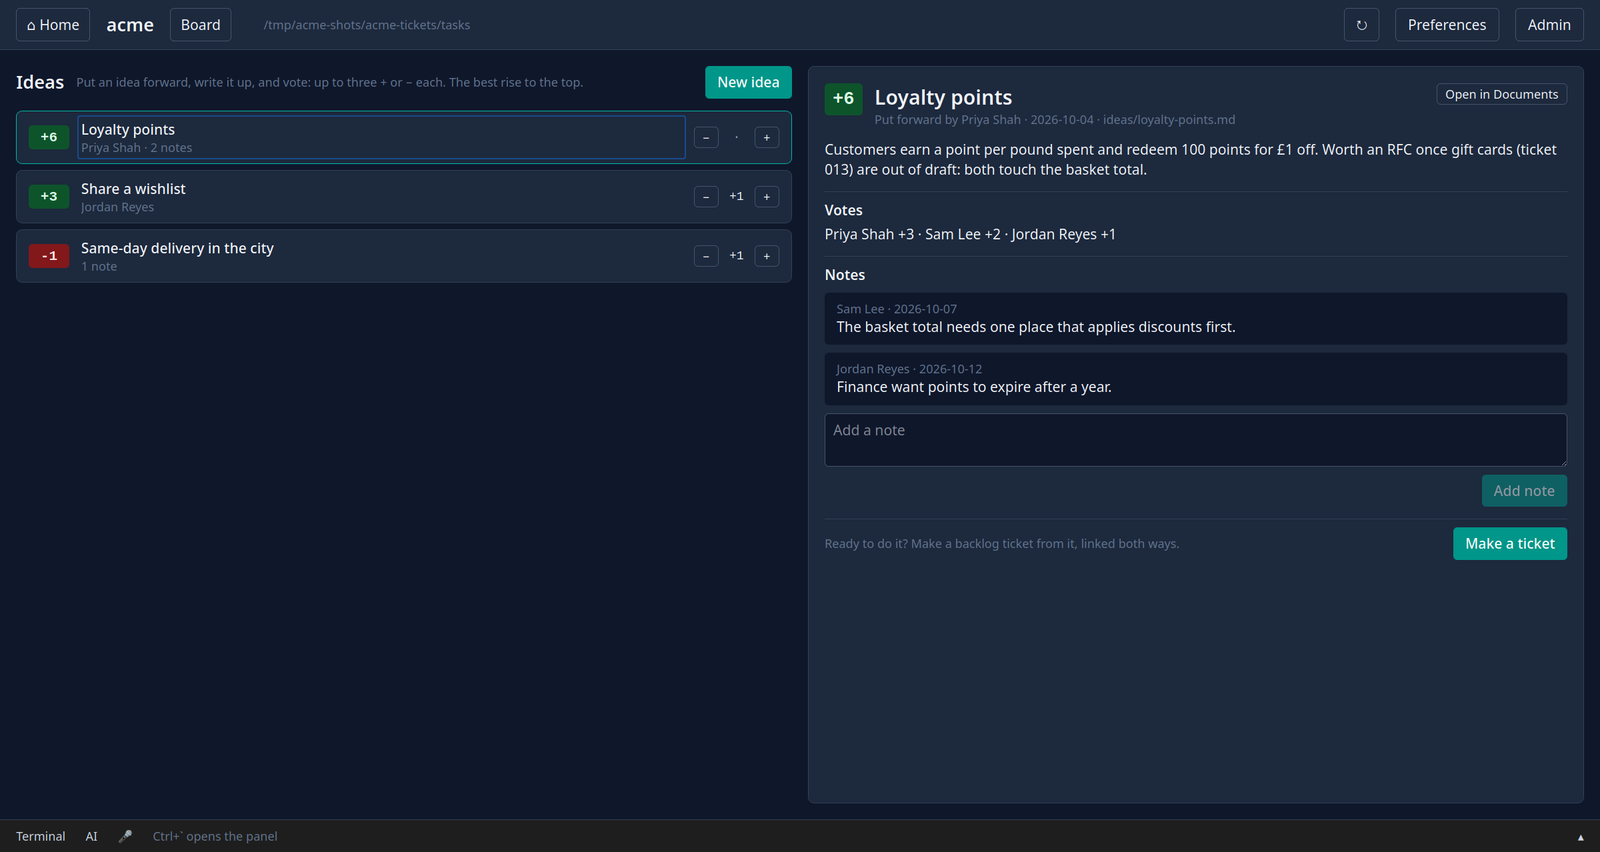The image size is (1600, 852).
Task: Open the AI panel
Action: (92, 836)
